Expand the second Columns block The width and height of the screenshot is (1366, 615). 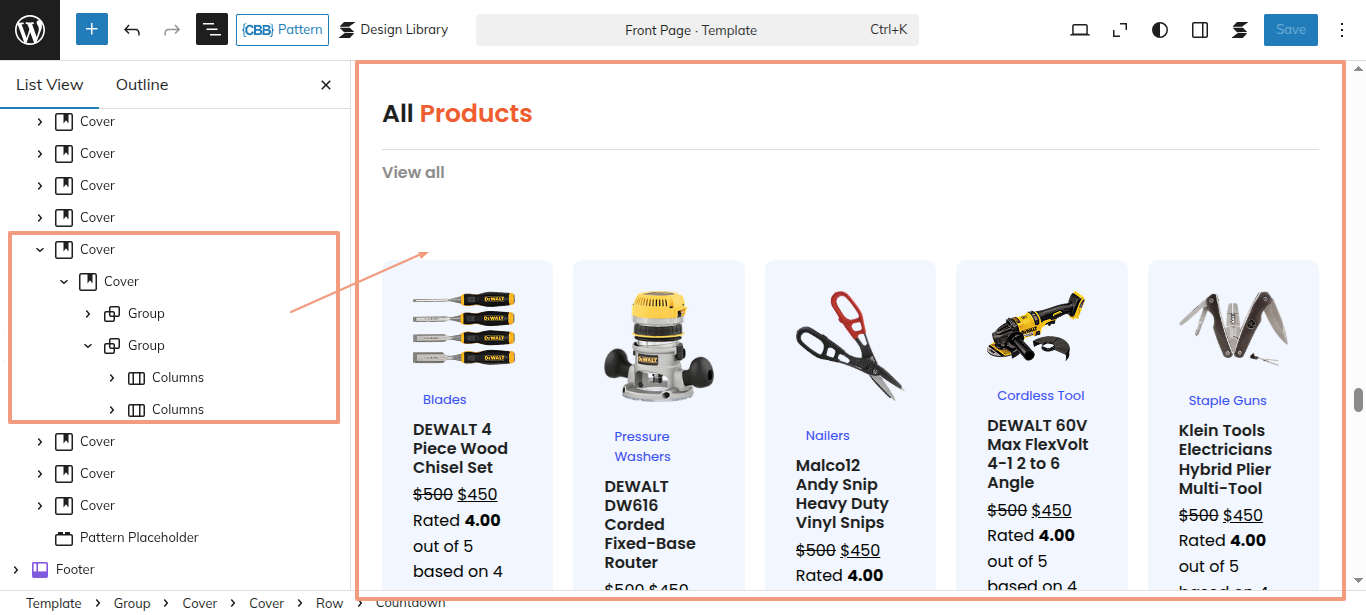[x=112, y=410]
